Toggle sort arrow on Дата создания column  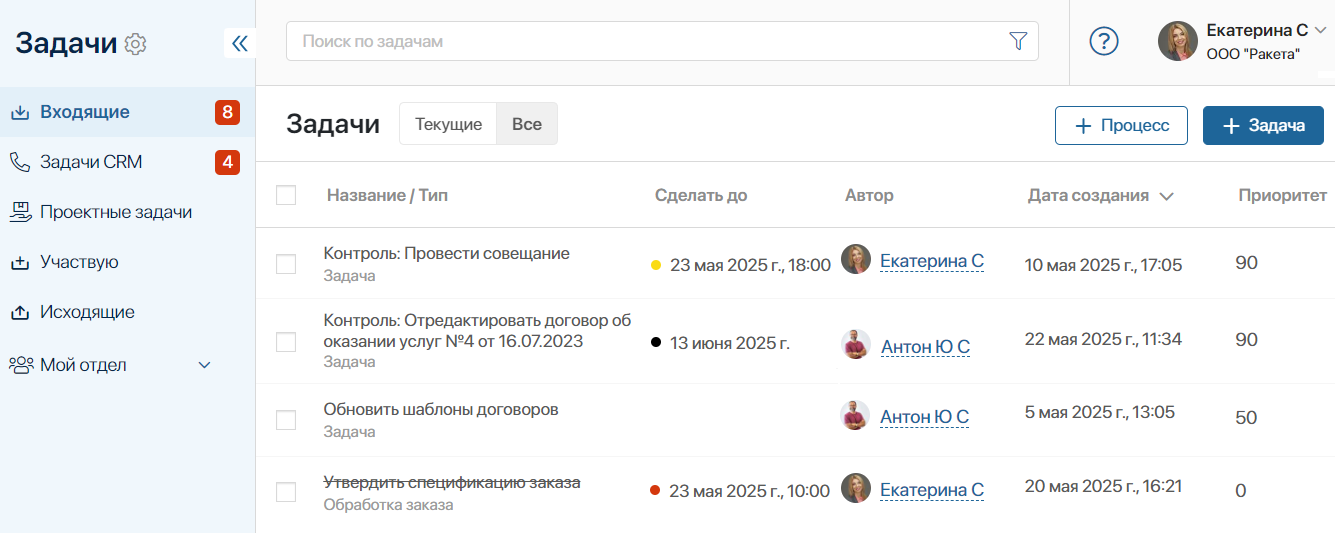coord(1166,196)
